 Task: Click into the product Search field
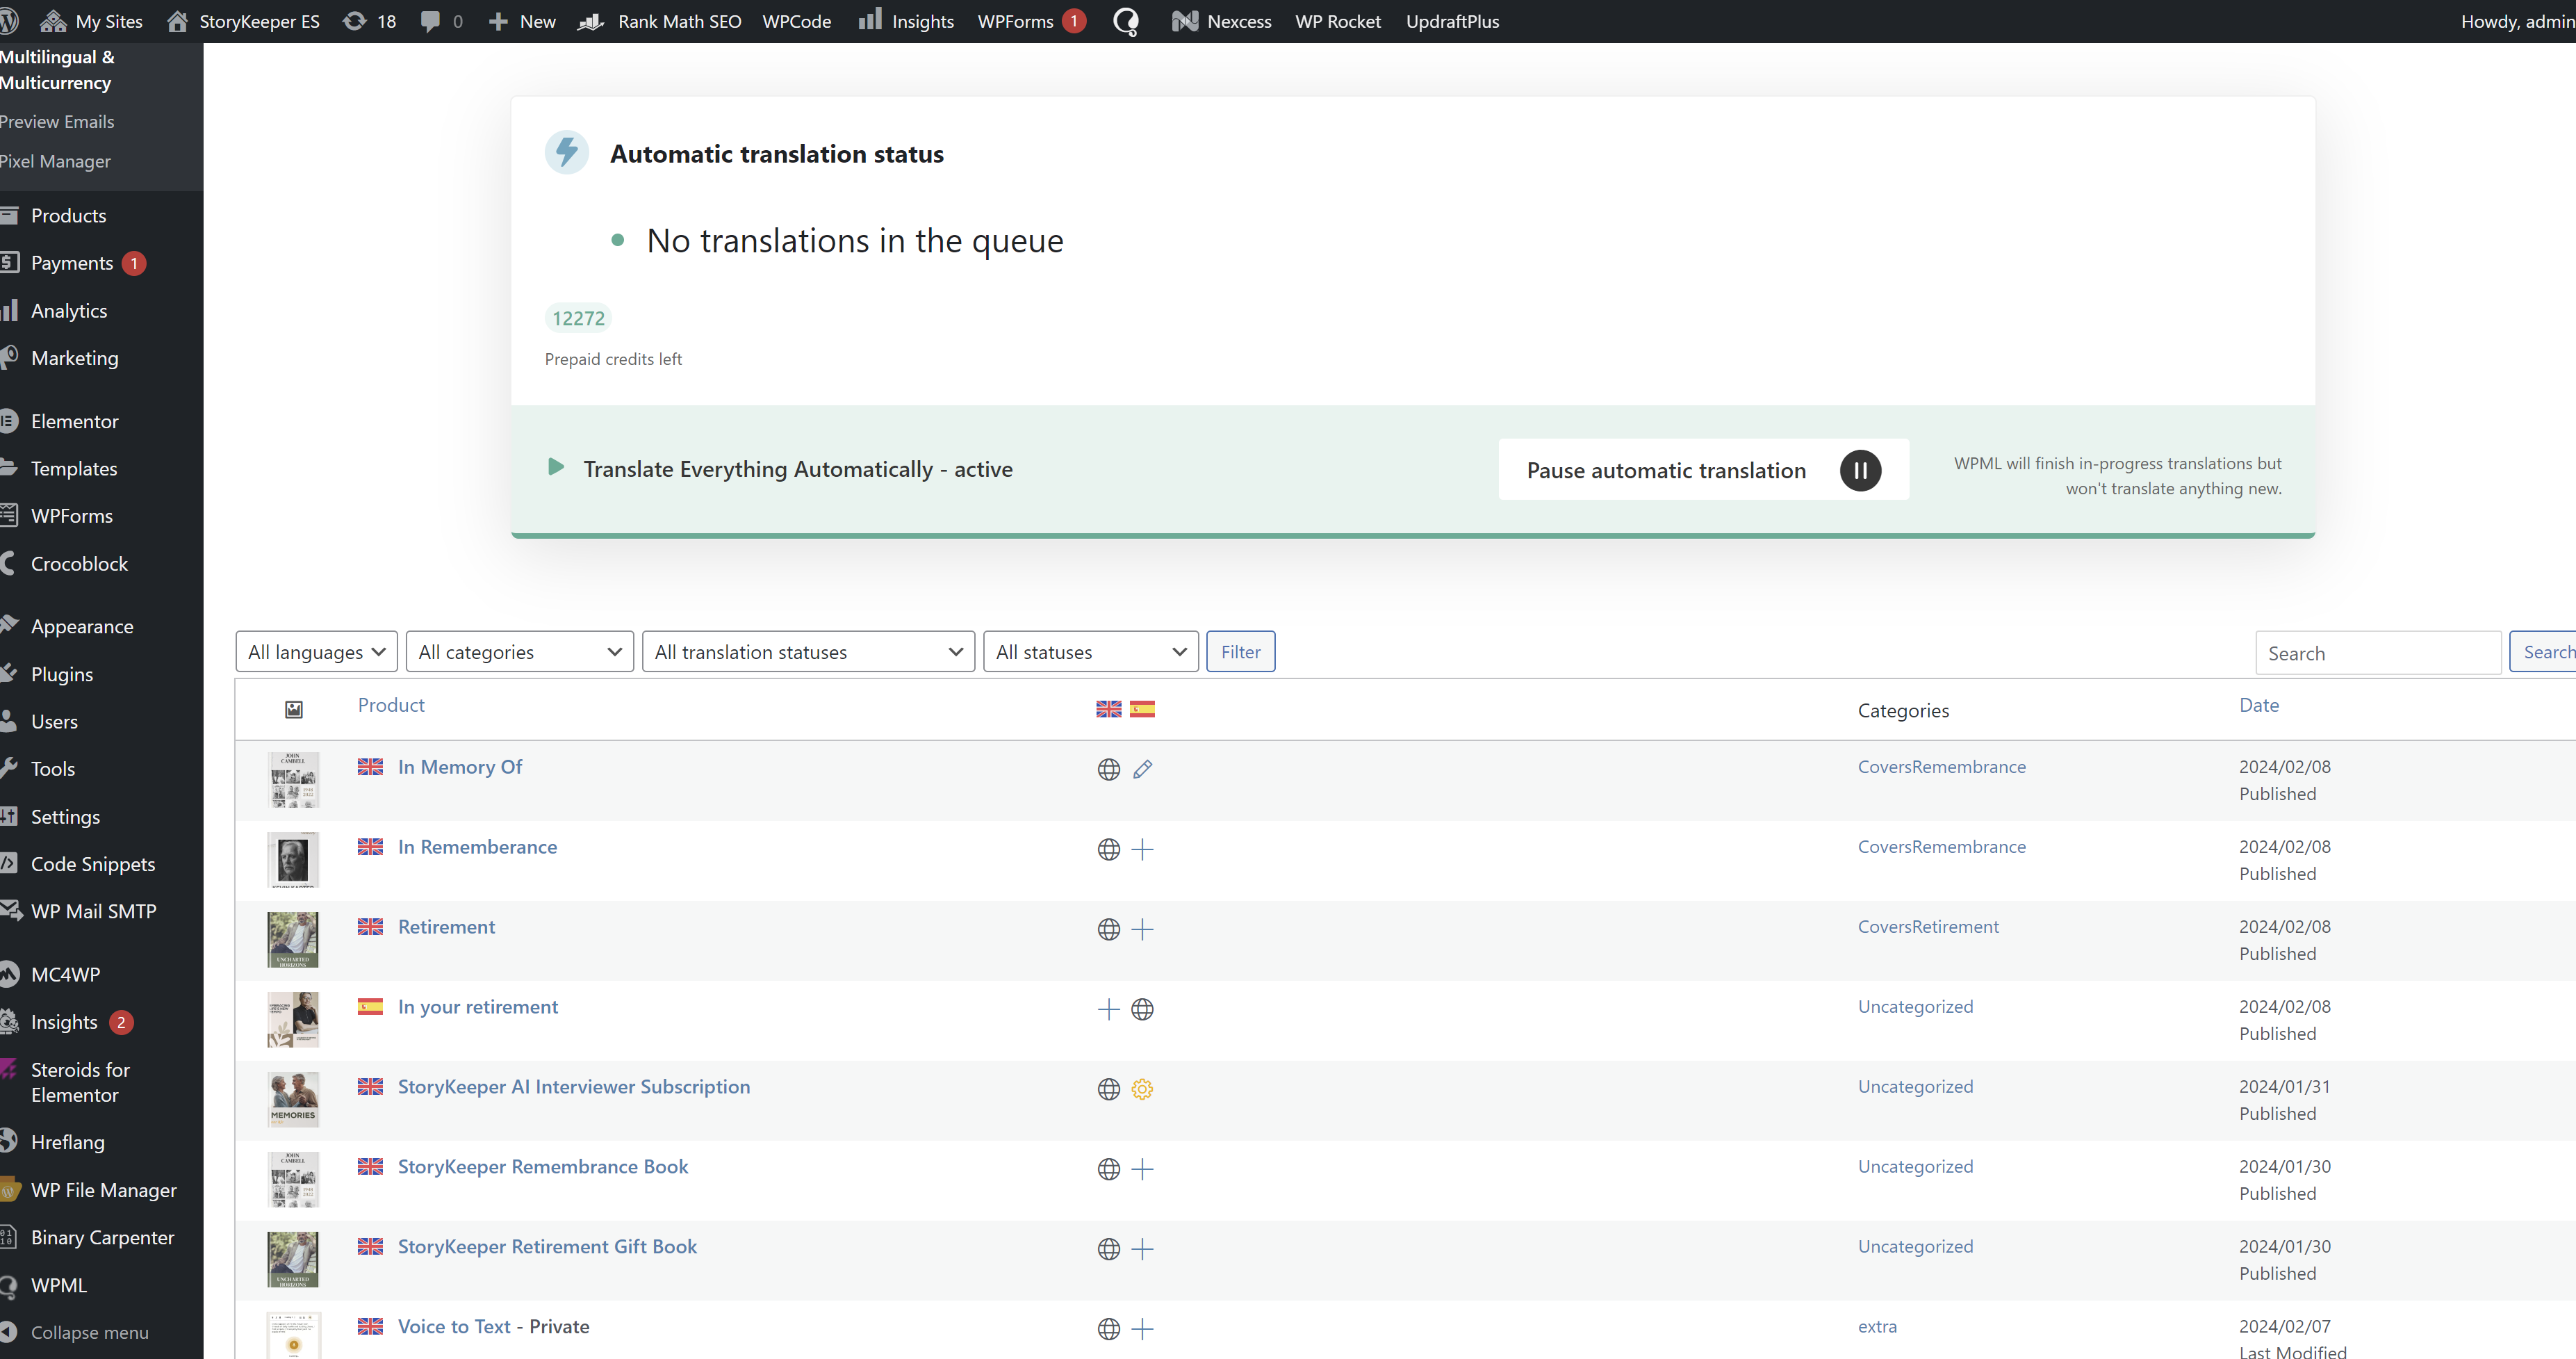2377,652
